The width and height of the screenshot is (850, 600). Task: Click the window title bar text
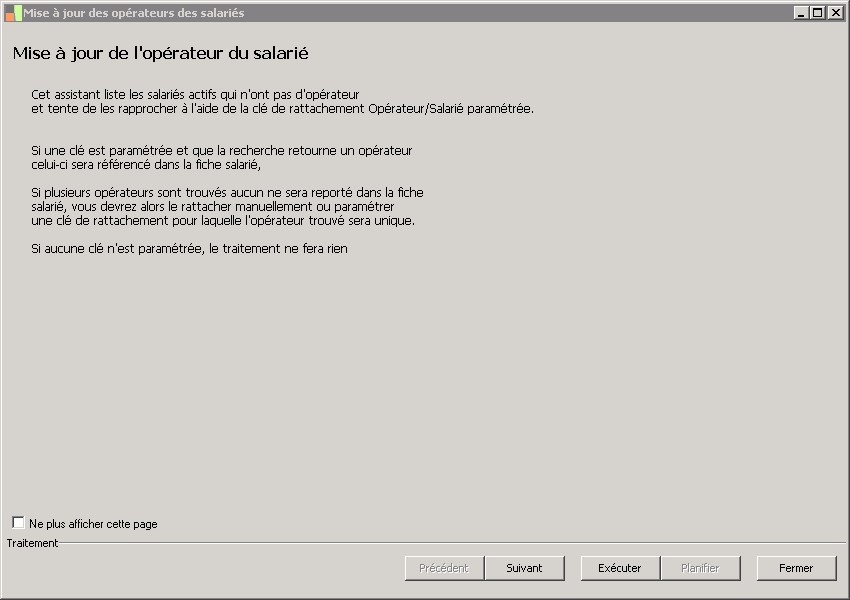134,13
